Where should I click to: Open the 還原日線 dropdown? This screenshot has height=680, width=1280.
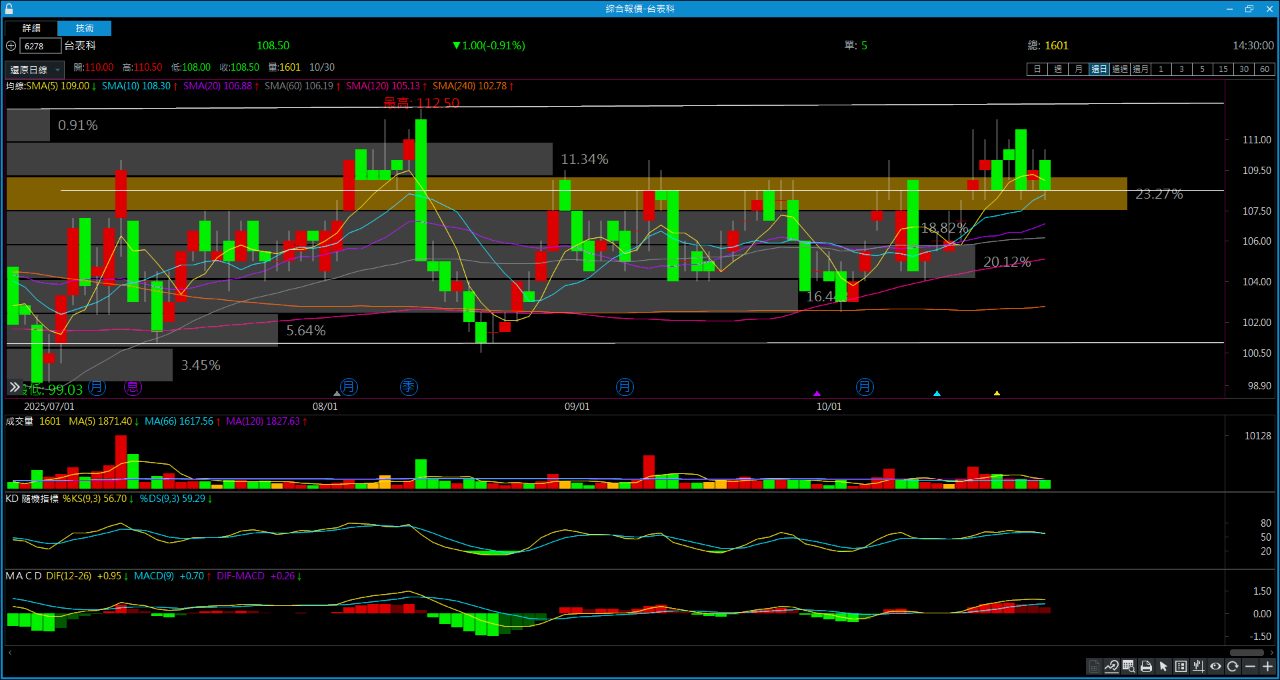tap(35, 69)
